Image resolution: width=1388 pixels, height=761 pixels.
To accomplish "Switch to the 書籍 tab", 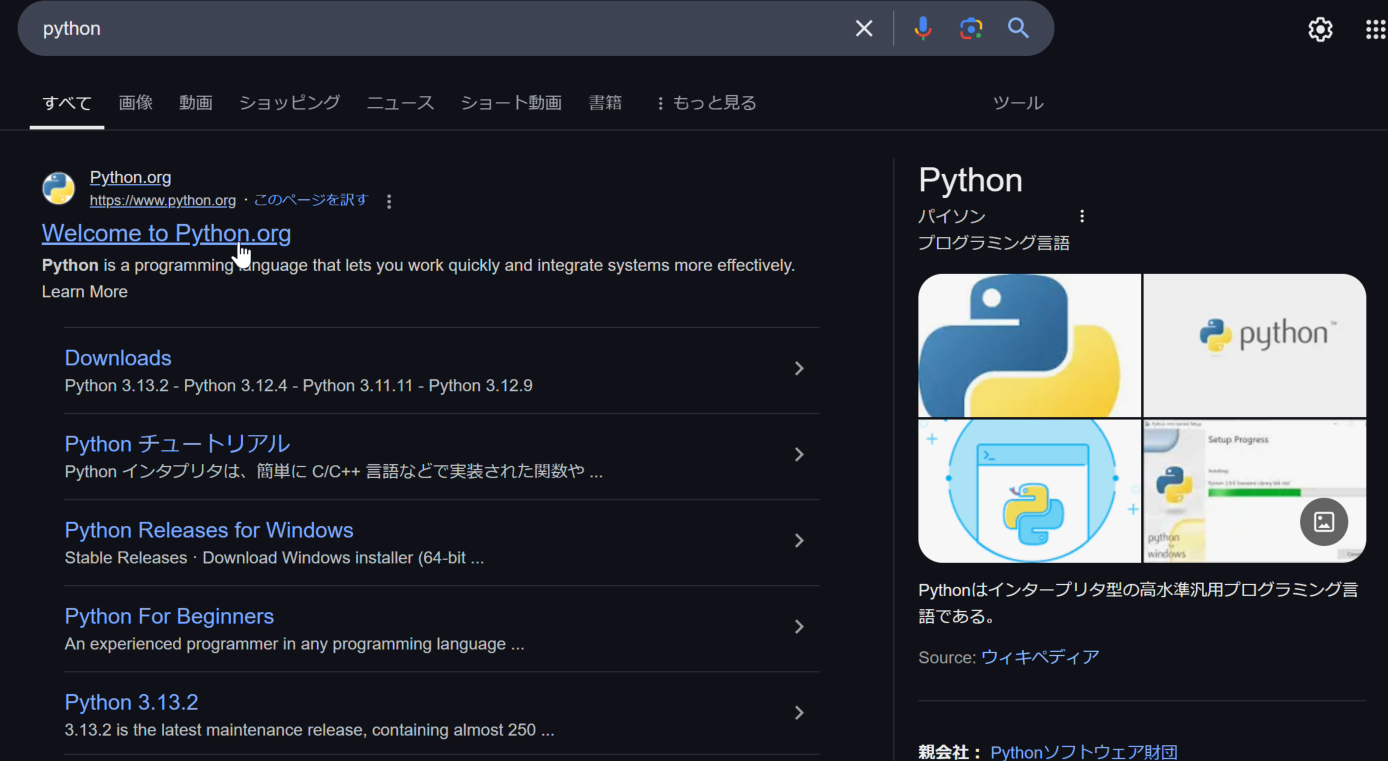I will [x=605, y=103].
